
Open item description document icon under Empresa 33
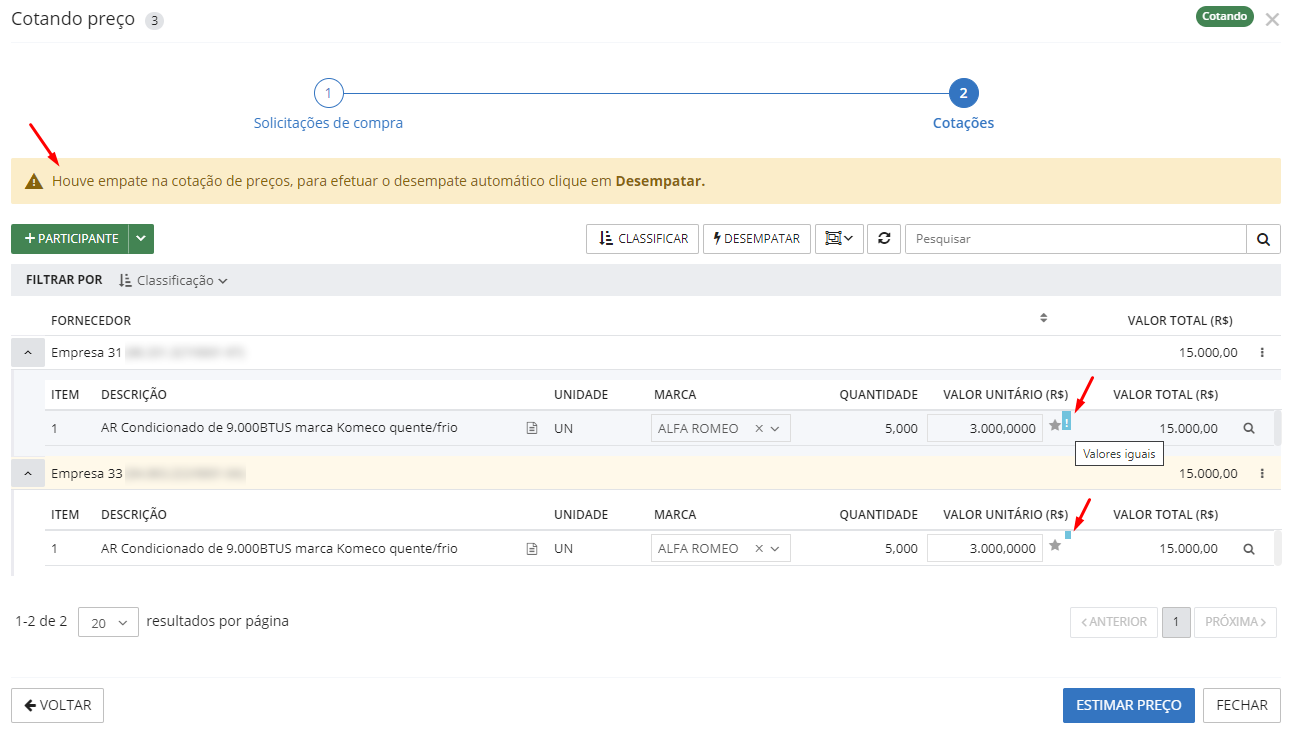[x=532, y=548]
